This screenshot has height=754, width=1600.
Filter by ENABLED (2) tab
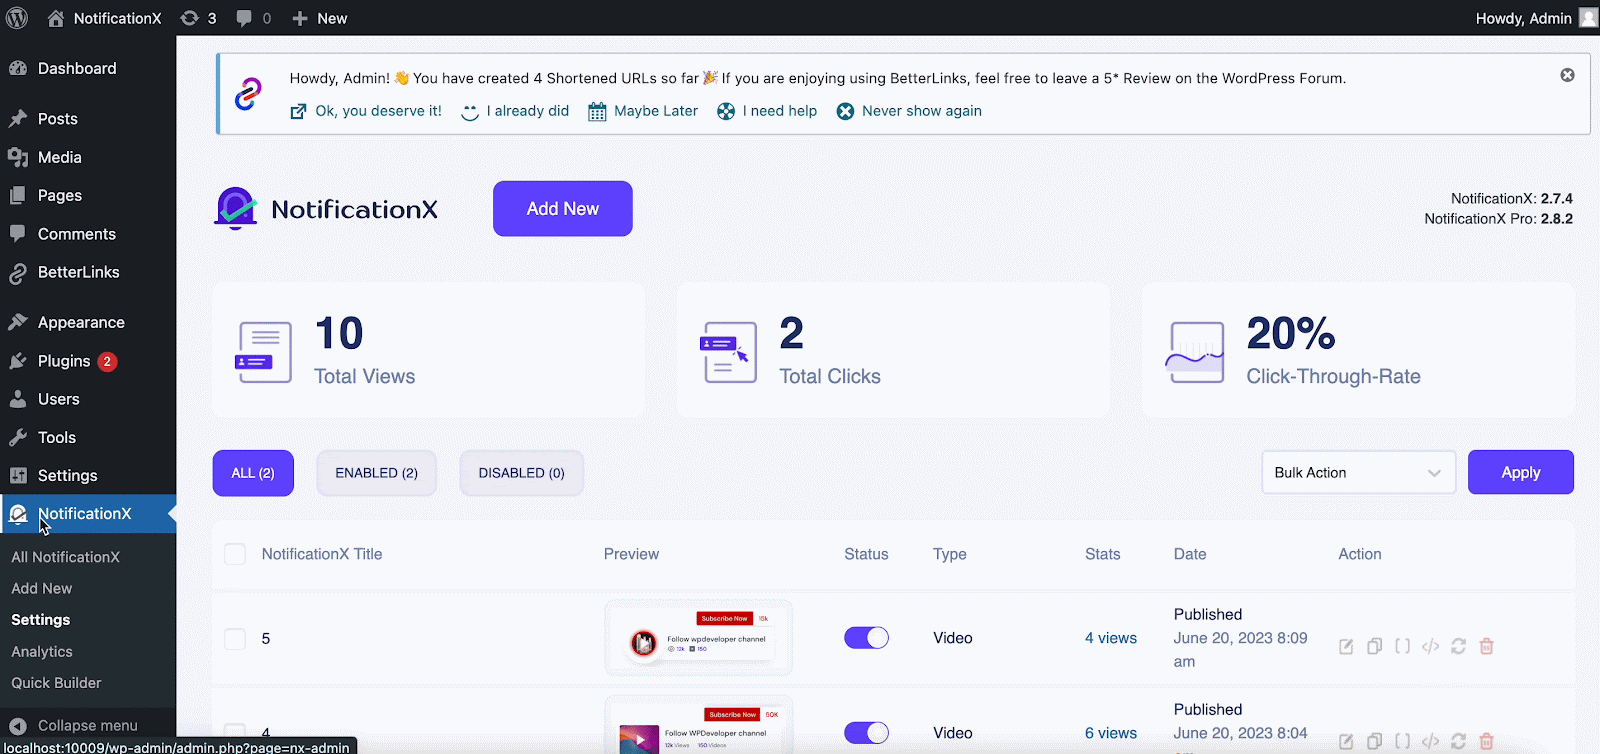click(x=377, y=473)
